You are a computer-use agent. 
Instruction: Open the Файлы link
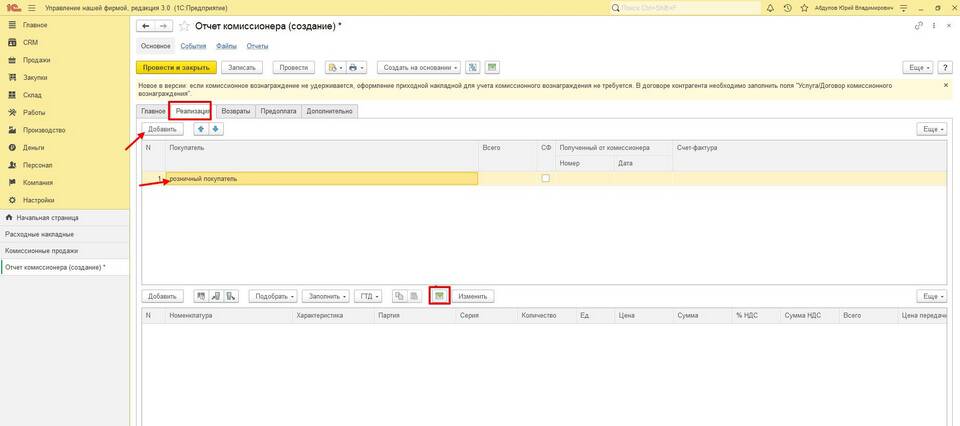click(226, 46)
